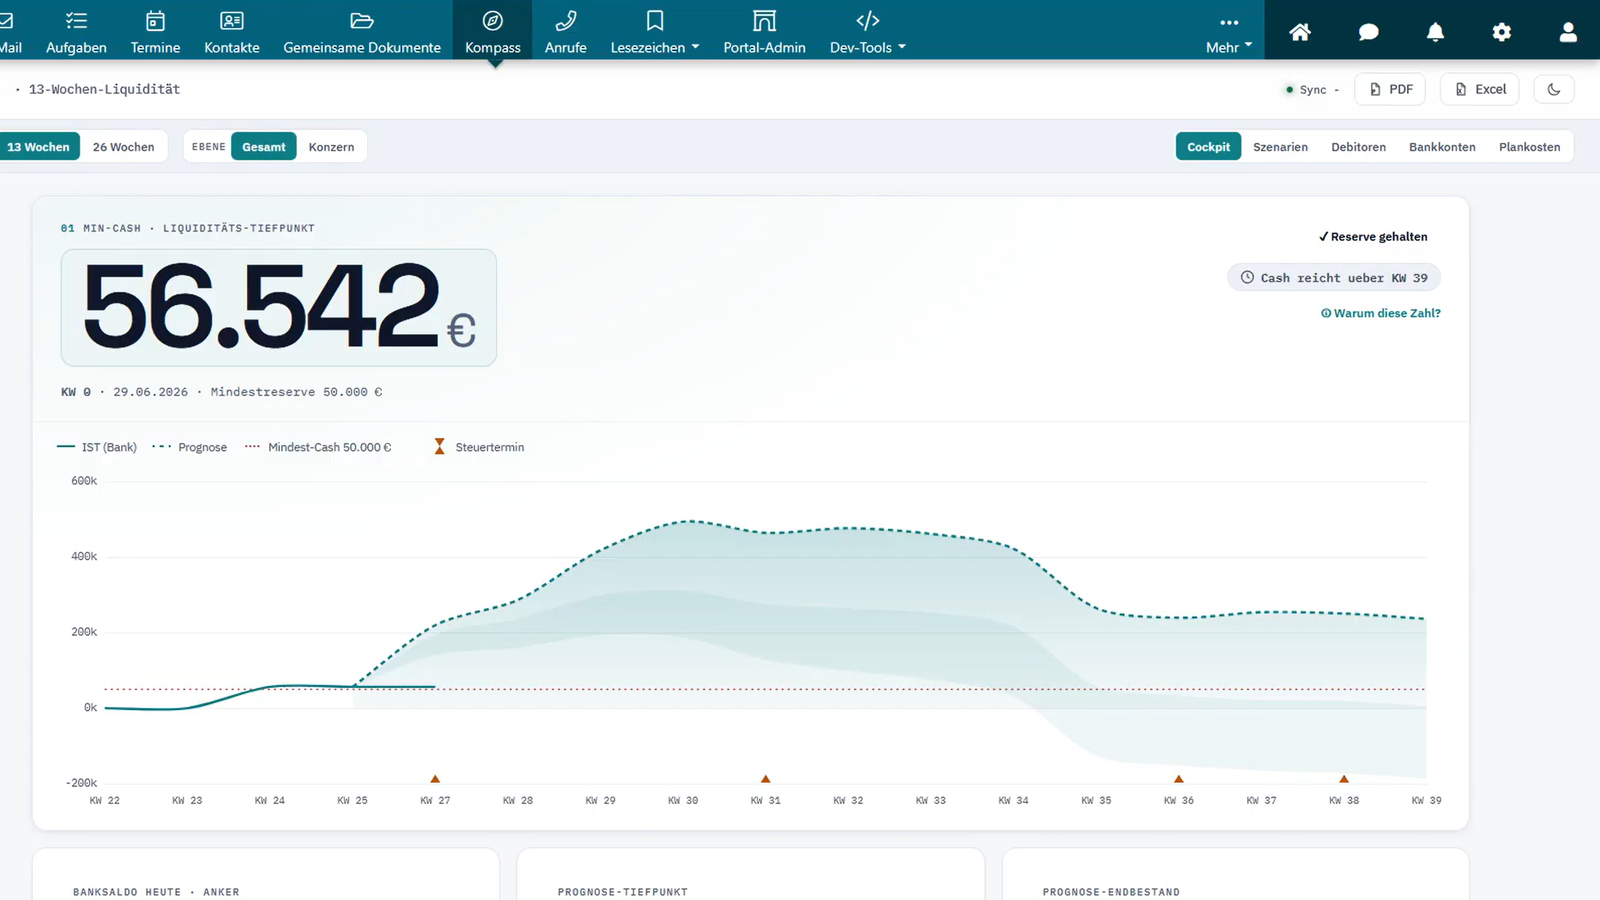Open Gemeinsame Dokumente folder icon
Image resolution: width=1600 pixels, height=900 pixels.
tap(362, 21)
